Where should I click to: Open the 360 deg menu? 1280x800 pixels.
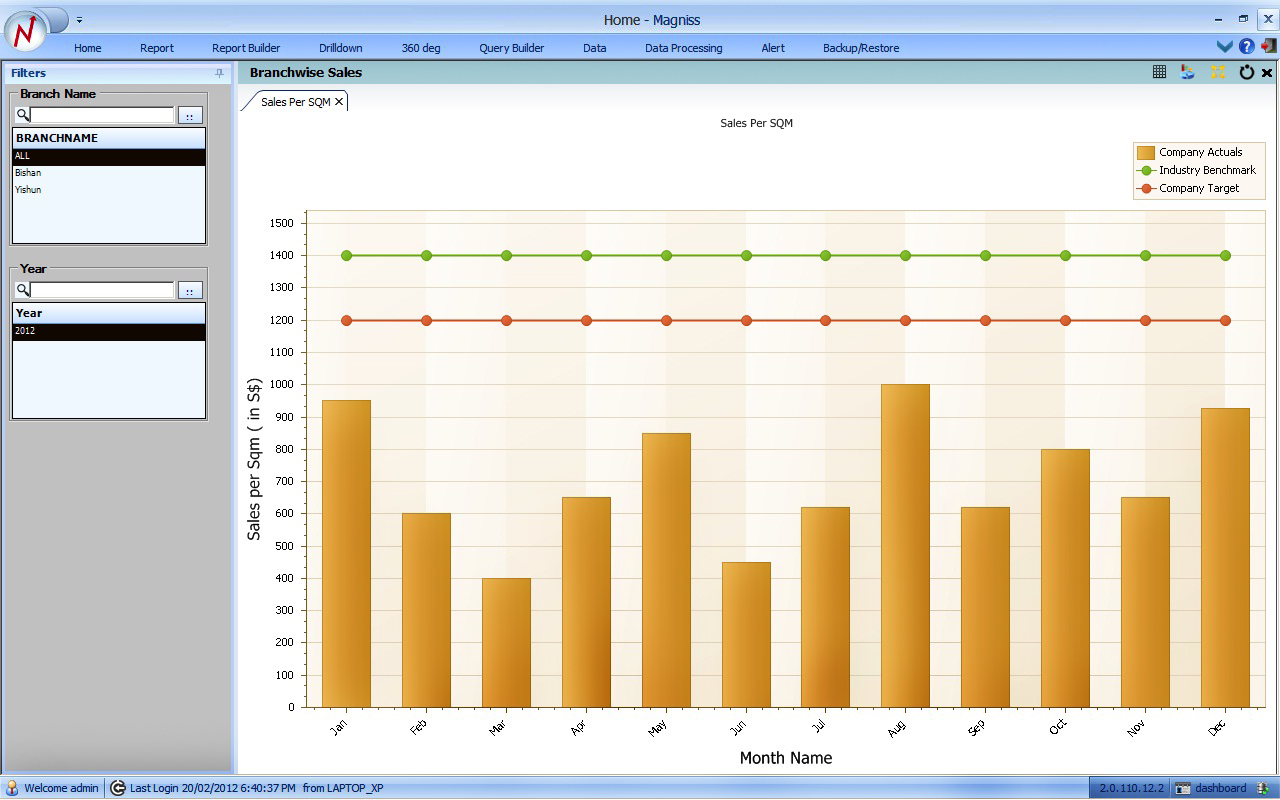(x=421, y=48)
